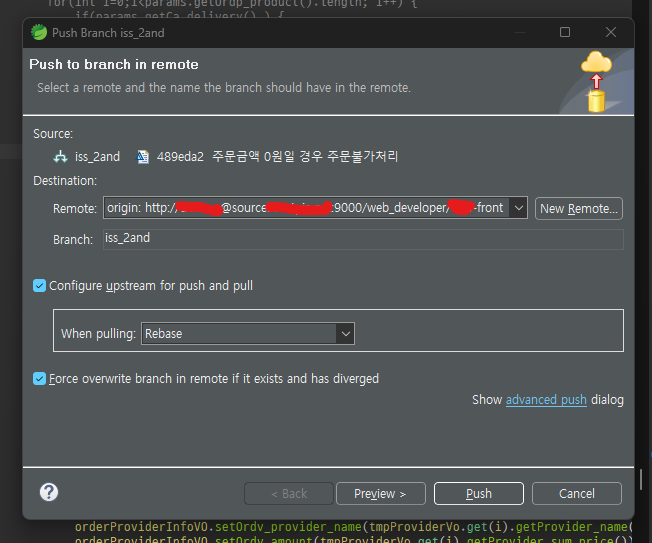
Task: Click the source branch name iss_2and
Action: tap(97, 157)
